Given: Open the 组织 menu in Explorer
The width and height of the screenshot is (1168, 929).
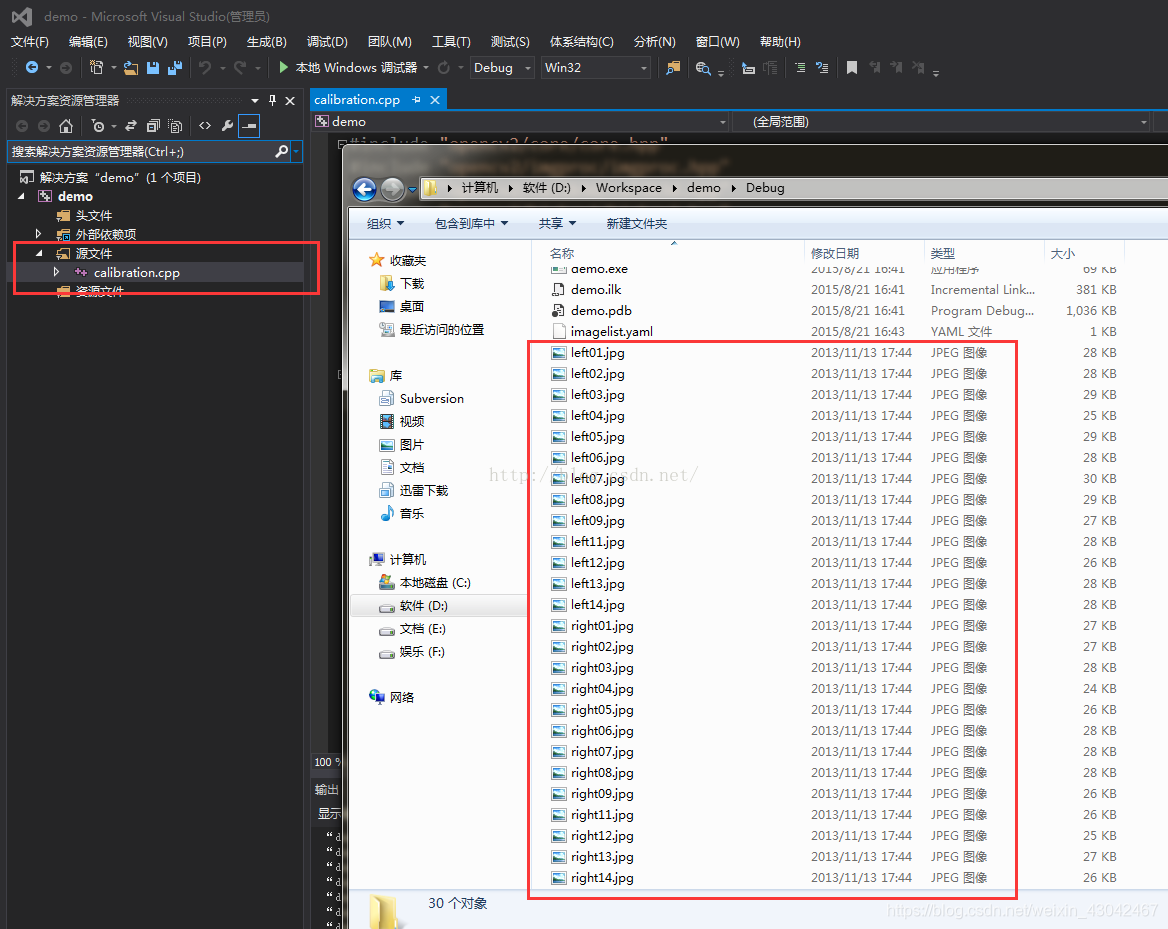Looking at the screenshot, I should (385, 223).
